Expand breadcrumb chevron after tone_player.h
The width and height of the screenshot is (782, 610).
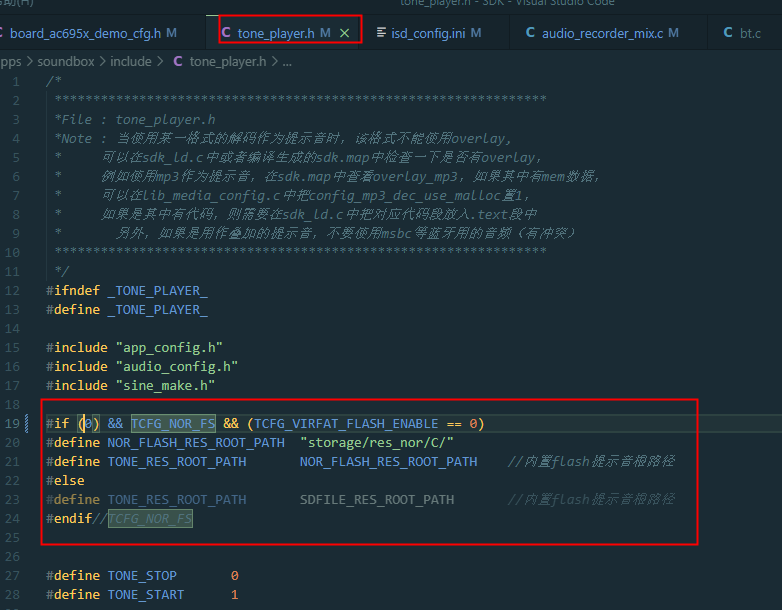point(275,61)
